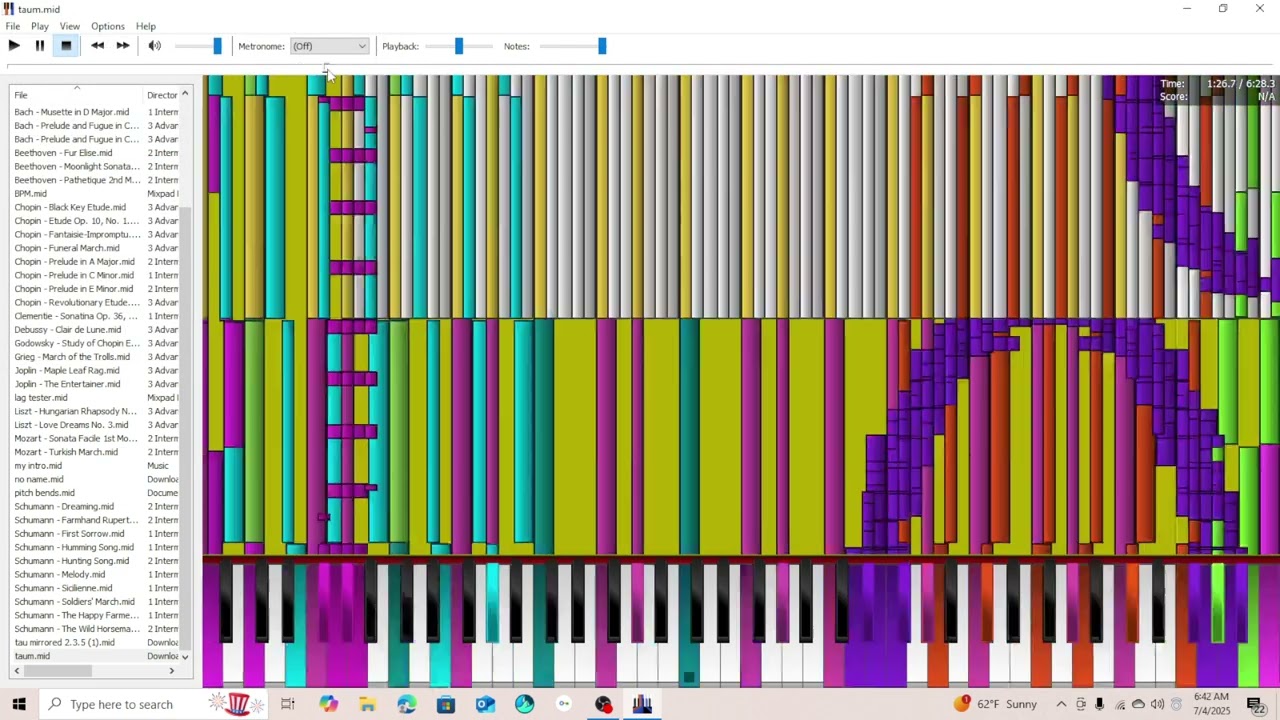Skip forward with the fast-forward icon

click(123, 46)
